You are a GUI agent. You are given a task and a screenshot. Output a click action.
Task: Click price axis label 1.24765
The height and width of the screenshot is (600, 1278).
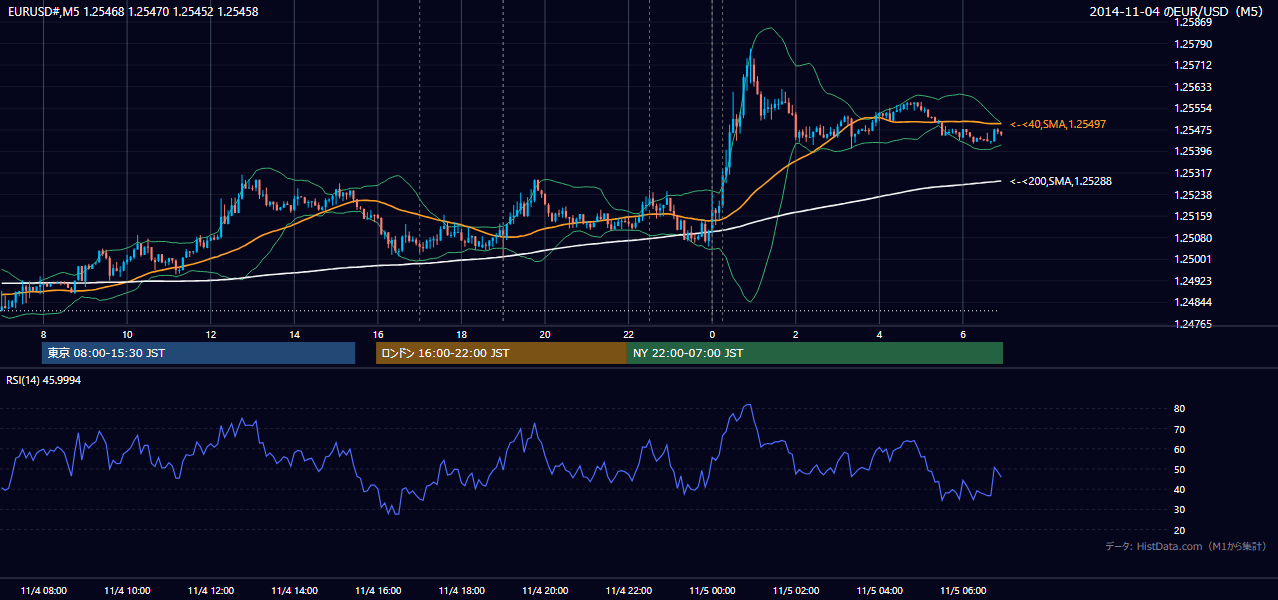click(1194, 324)
